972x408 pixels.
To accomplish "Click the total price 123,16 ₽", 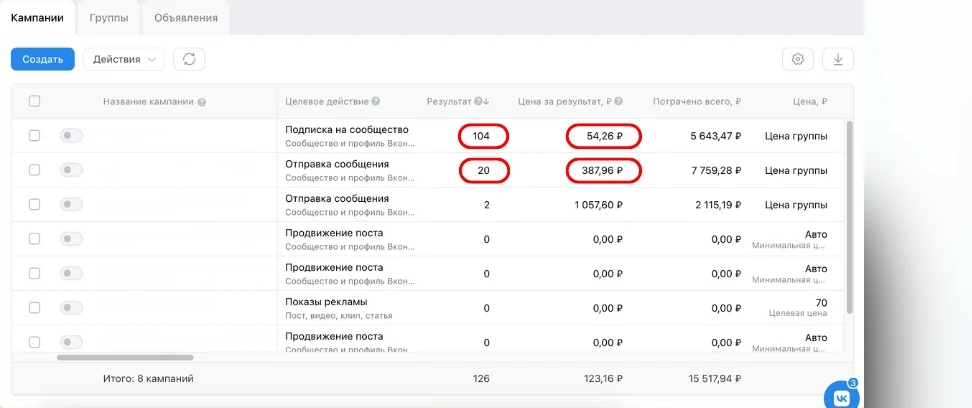I will point(602,378).
